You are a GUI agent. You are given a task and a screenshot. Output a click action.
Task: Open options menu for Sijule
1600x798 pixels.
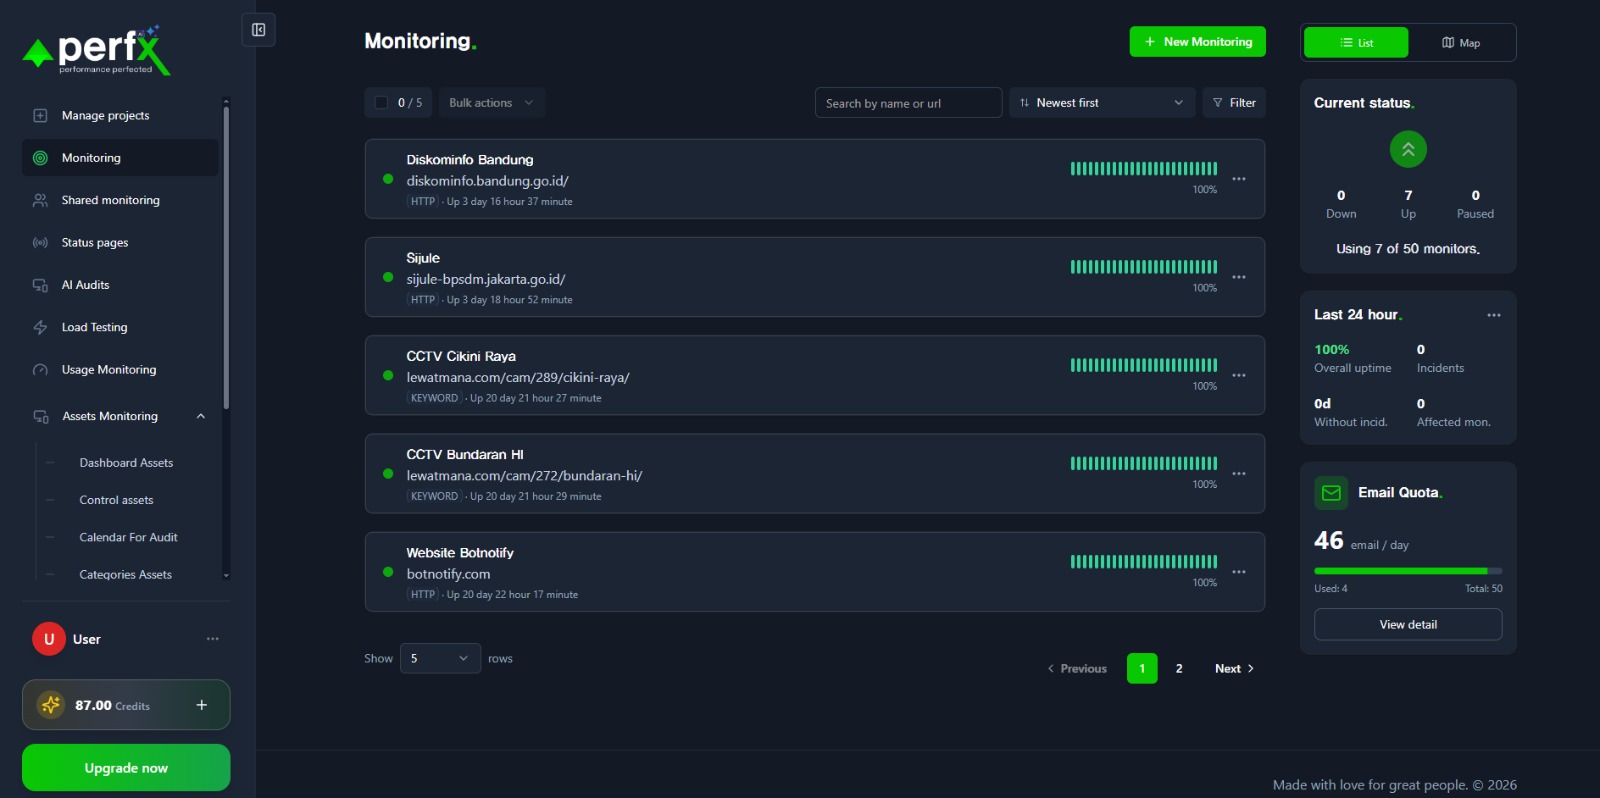[x=1239, y=277]
